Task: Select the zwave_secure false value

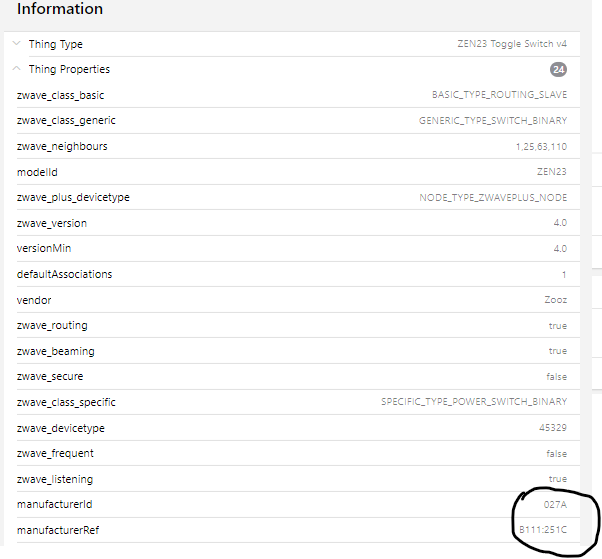Action: [556, 377]
